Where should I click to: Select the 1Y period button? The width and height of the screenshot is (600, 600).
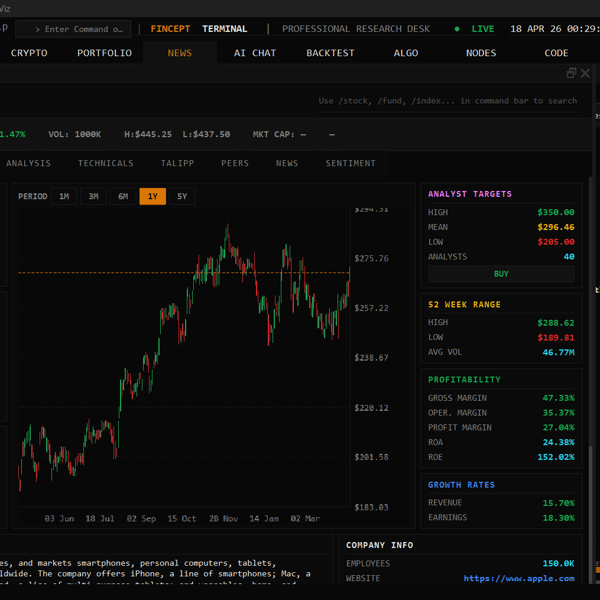click(152, 196)
